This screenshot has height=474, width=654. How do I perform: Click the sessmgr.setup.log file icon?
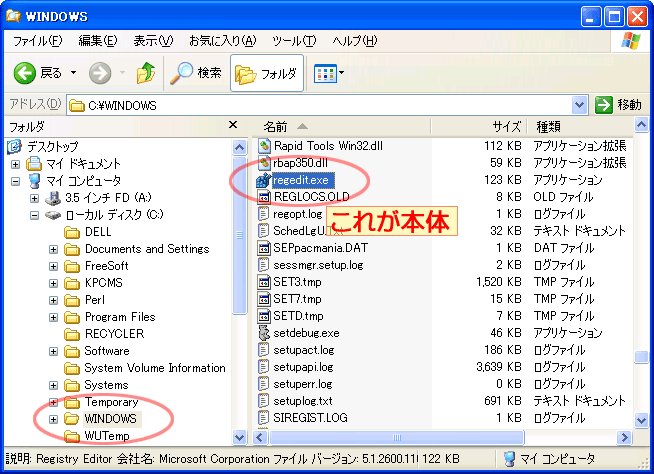264,265
